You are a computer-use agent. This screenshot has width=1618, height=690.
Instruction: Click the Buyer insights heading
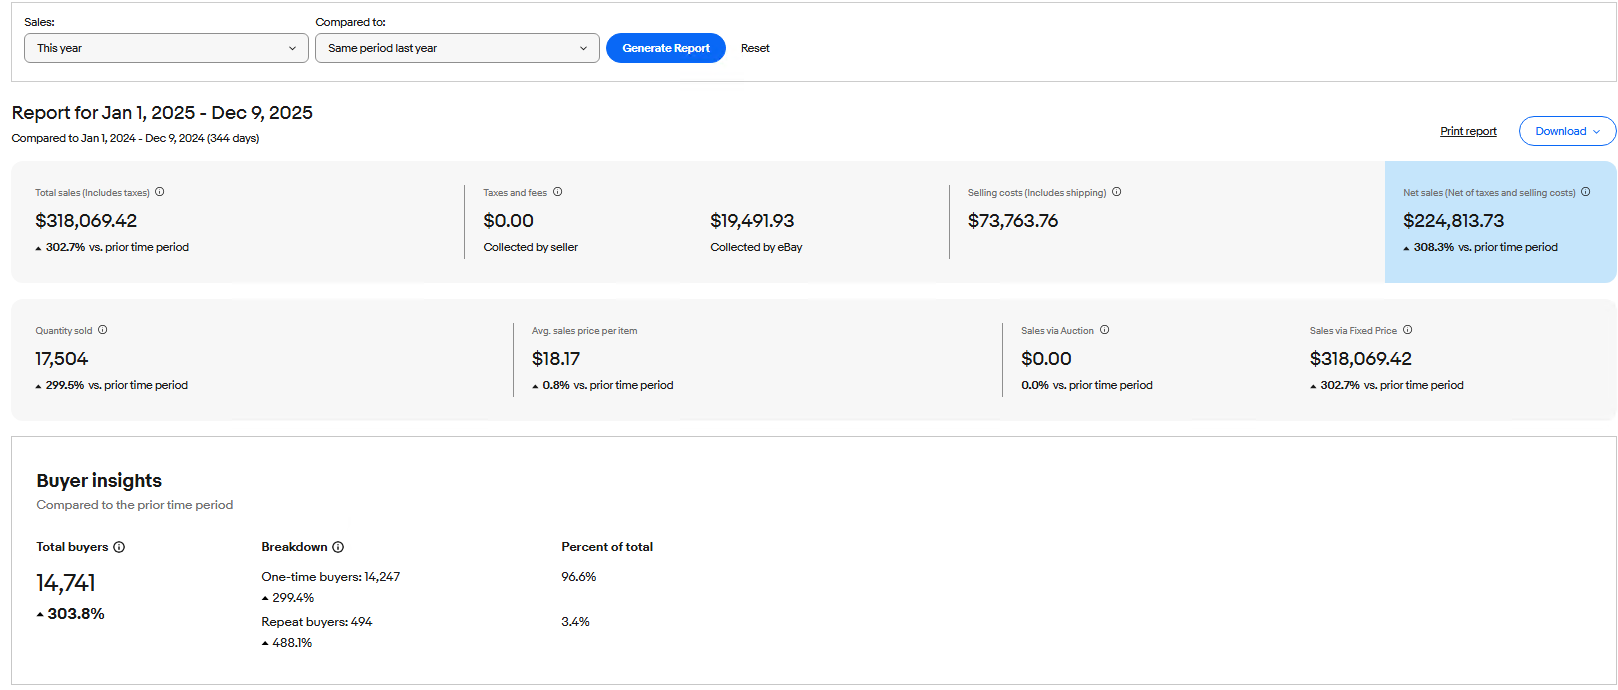coord(99,481)
